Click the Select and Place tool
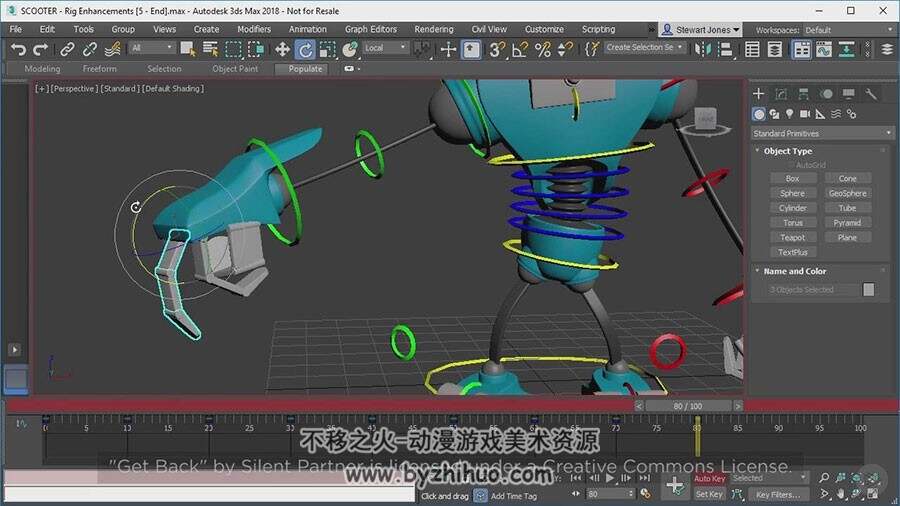Image resolution: width=900 pixels, height=506 pixels. click(x=350, y=50)
